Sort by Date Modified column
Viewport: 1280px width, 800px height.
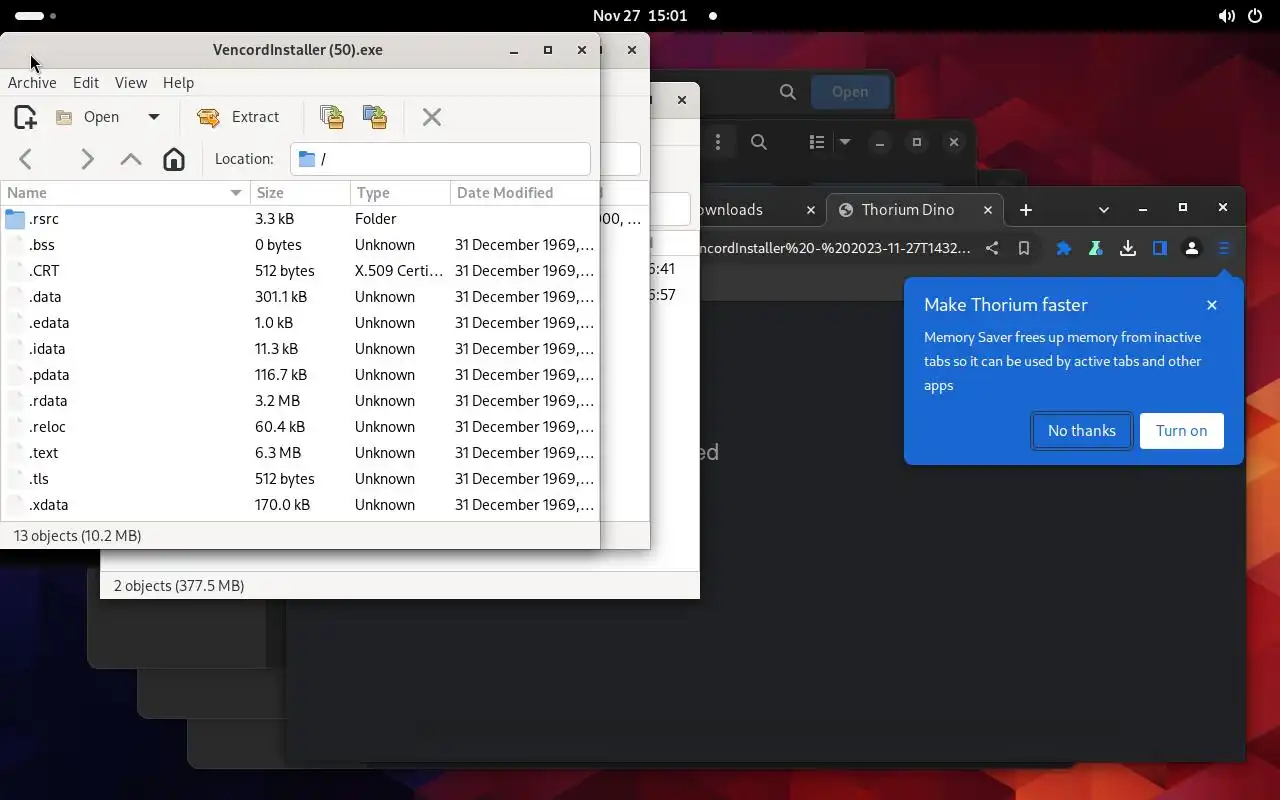pos(524,193)
